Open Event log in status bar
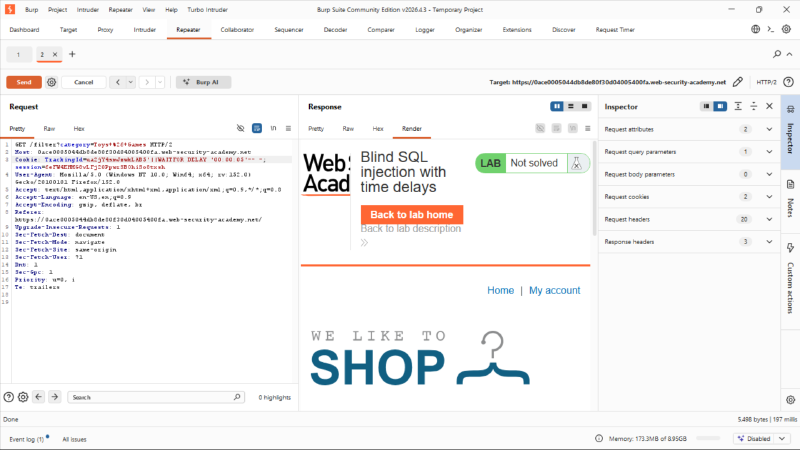The width and height of the screenshot is (800, 450). tap(27, 439)
